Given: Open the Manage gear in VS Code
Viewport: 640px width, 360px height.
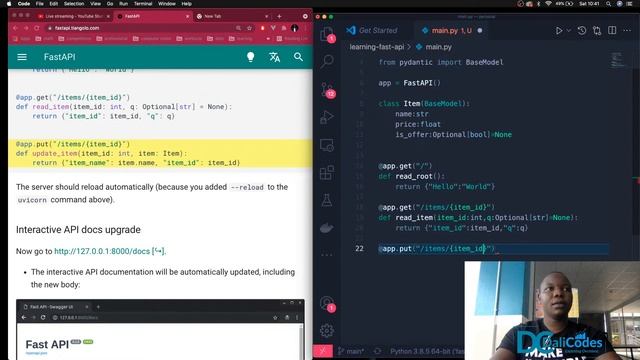Looking at the screenshot, I should (x=327, y=330).
